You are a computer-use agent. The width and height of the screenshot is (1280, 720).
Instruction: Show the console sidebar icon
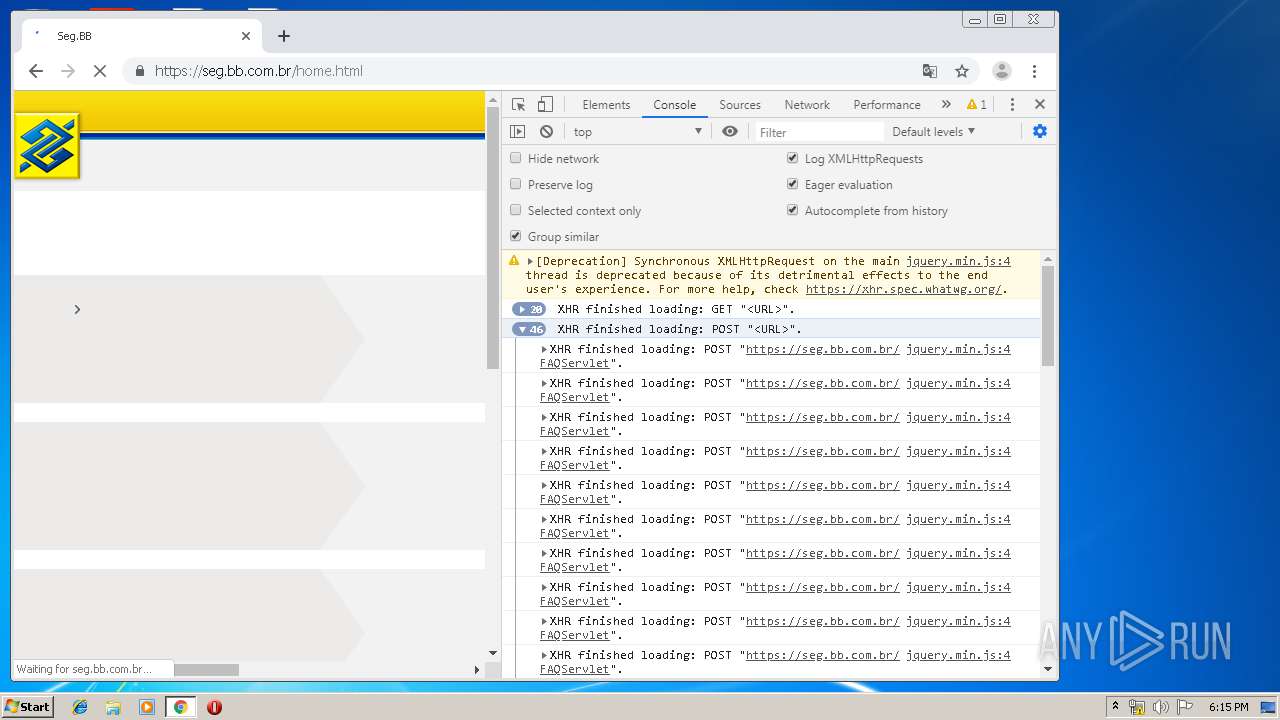(517, 131)
